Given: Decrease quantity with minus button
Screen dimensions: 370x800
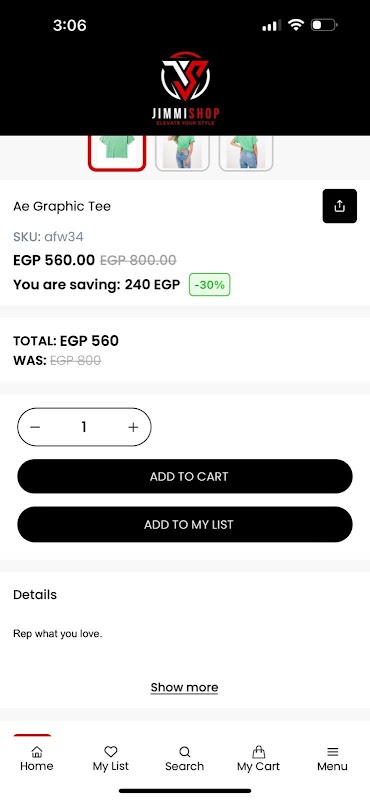Looking at the screenshot, I should coord(35,427).
